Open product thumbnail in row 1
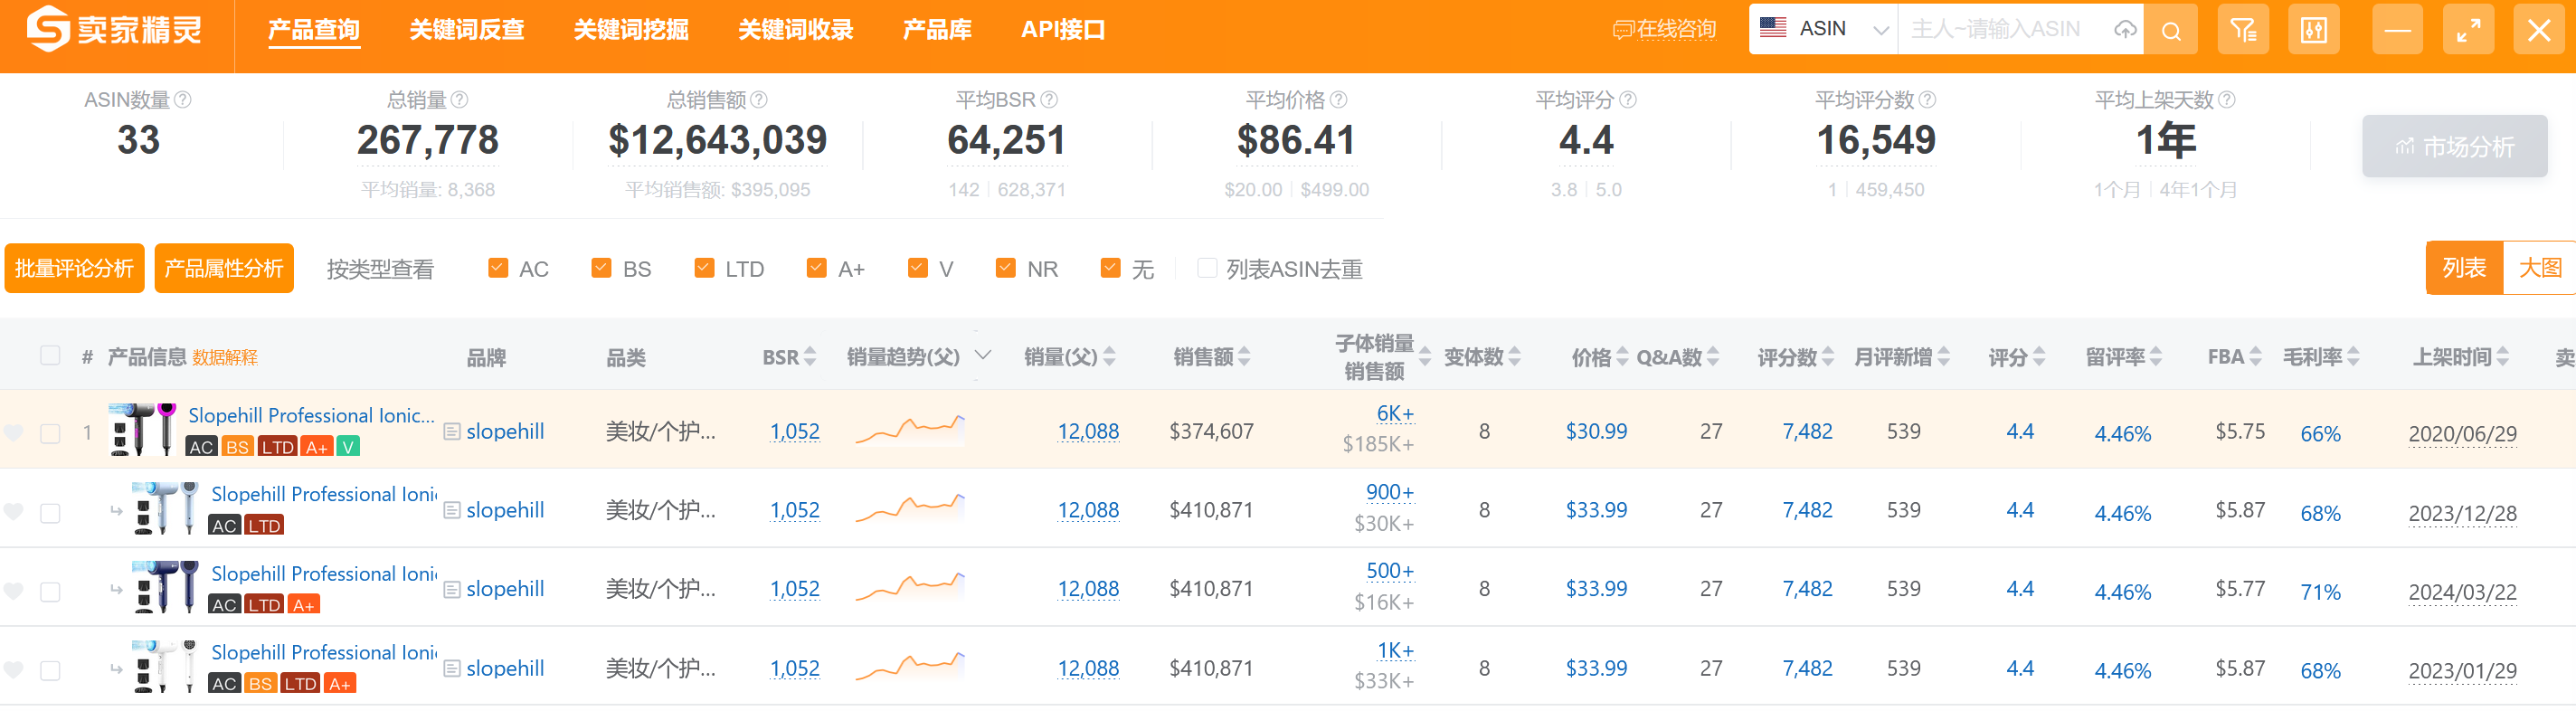 click(142, 430)
